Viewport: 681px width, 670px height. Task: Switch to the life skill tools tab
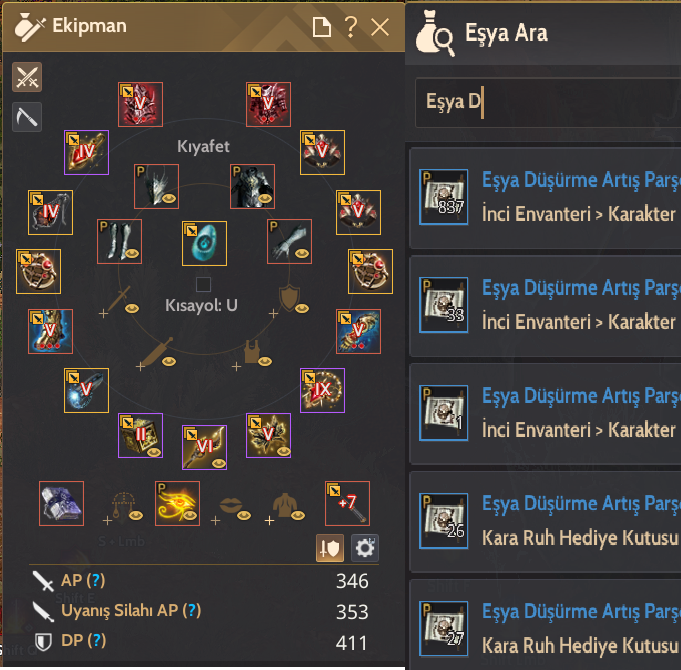[27, 117]
